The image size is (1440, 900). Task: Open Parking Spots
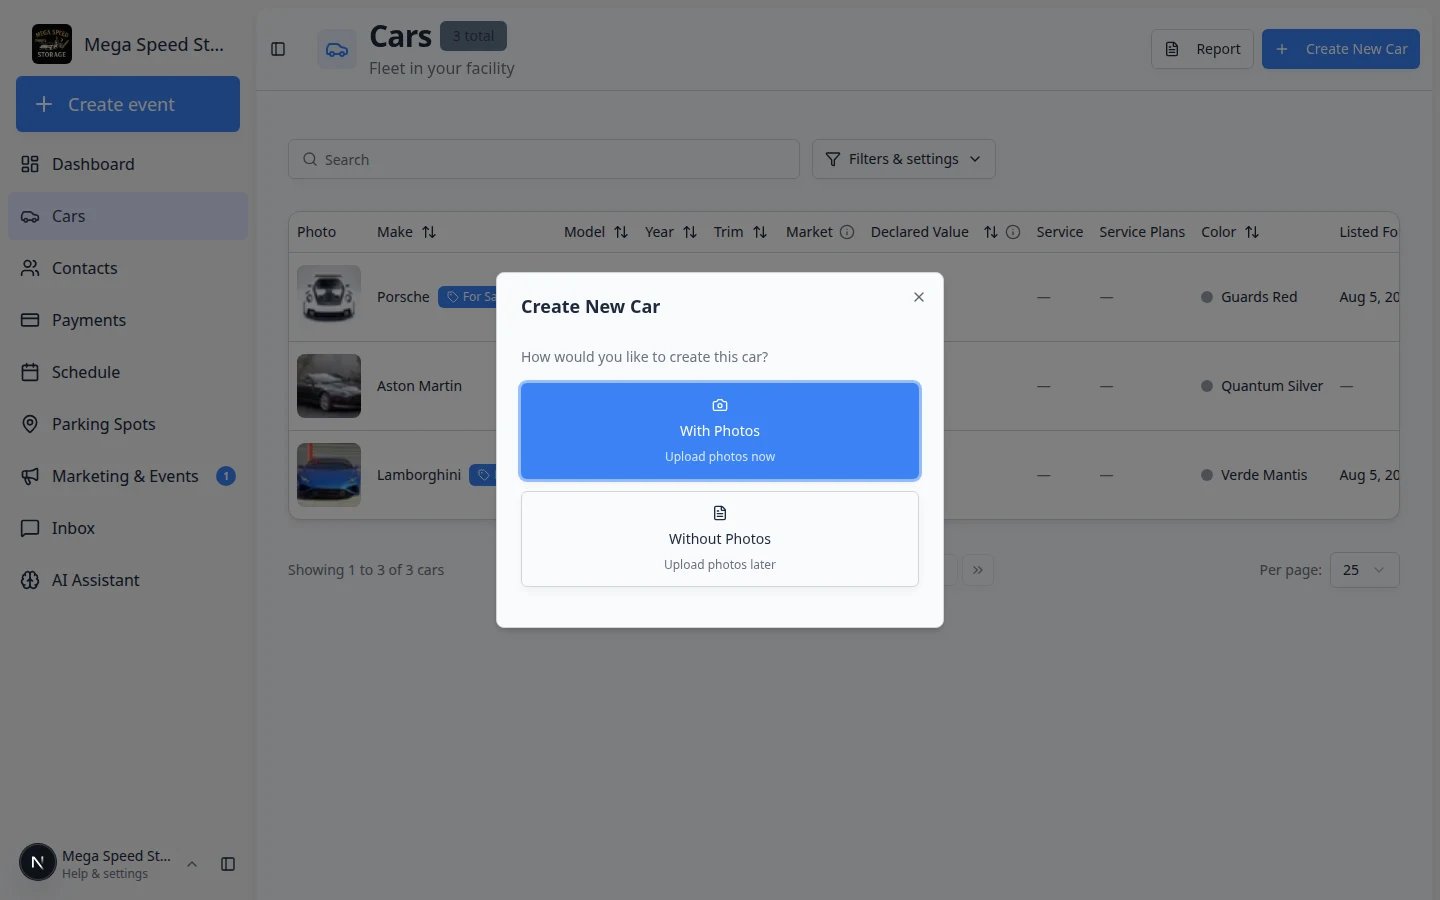[128, 424]
